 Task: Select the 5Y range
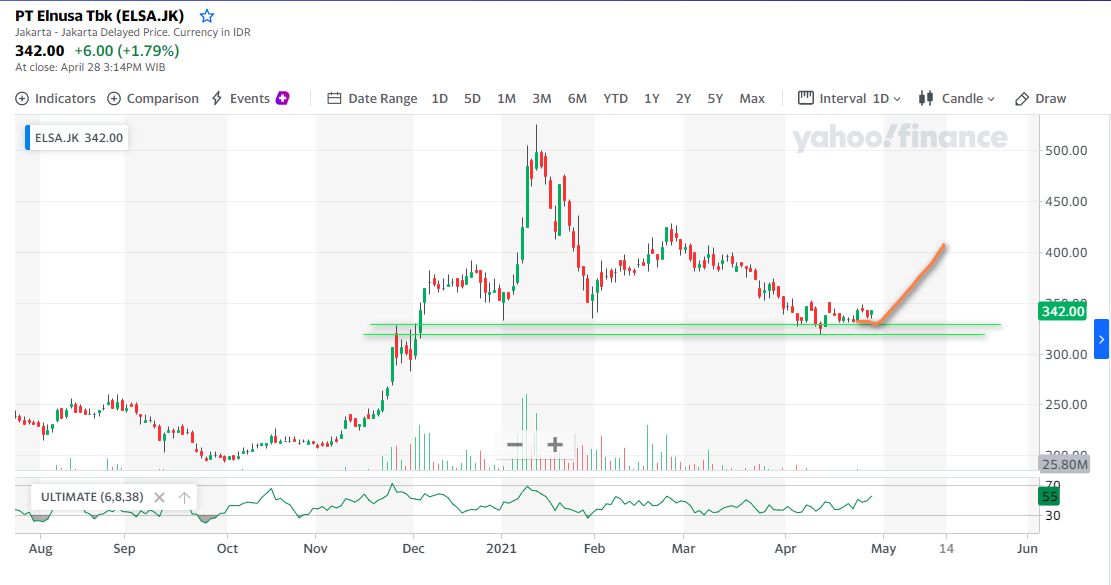point(715,98)
